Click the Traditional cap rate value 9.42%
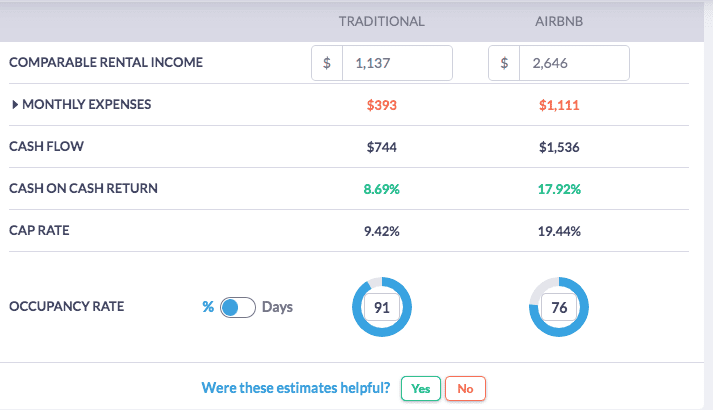The height and width of the screenshot is (410, 713). pos(382,231)
